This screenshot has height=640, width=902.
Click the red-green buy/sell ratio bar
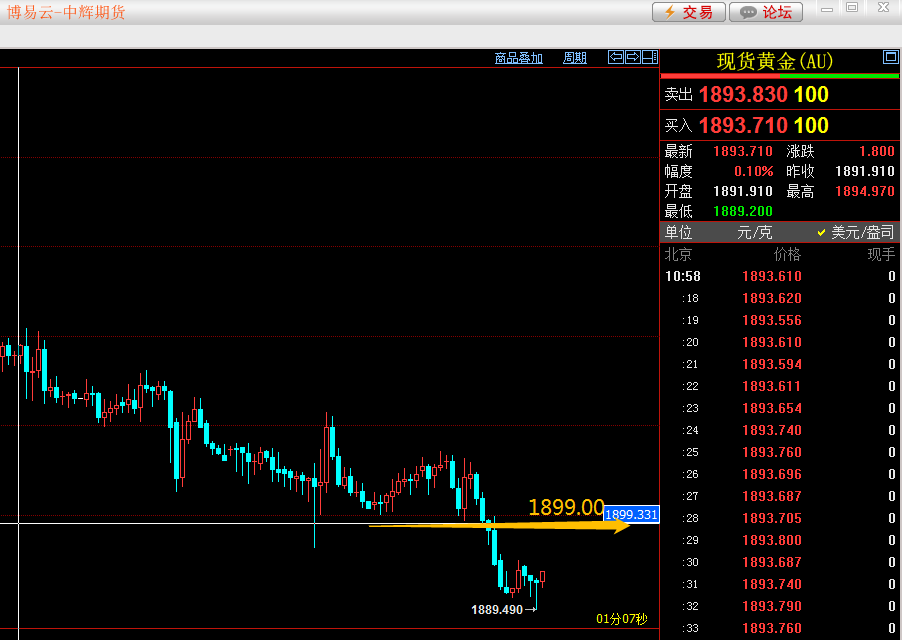coord(779,76)
